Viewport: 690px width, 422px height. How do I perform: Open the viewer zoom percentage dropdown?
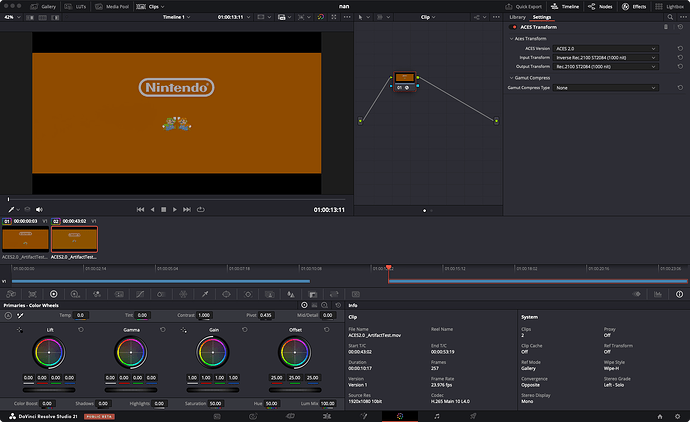[12, 17]
